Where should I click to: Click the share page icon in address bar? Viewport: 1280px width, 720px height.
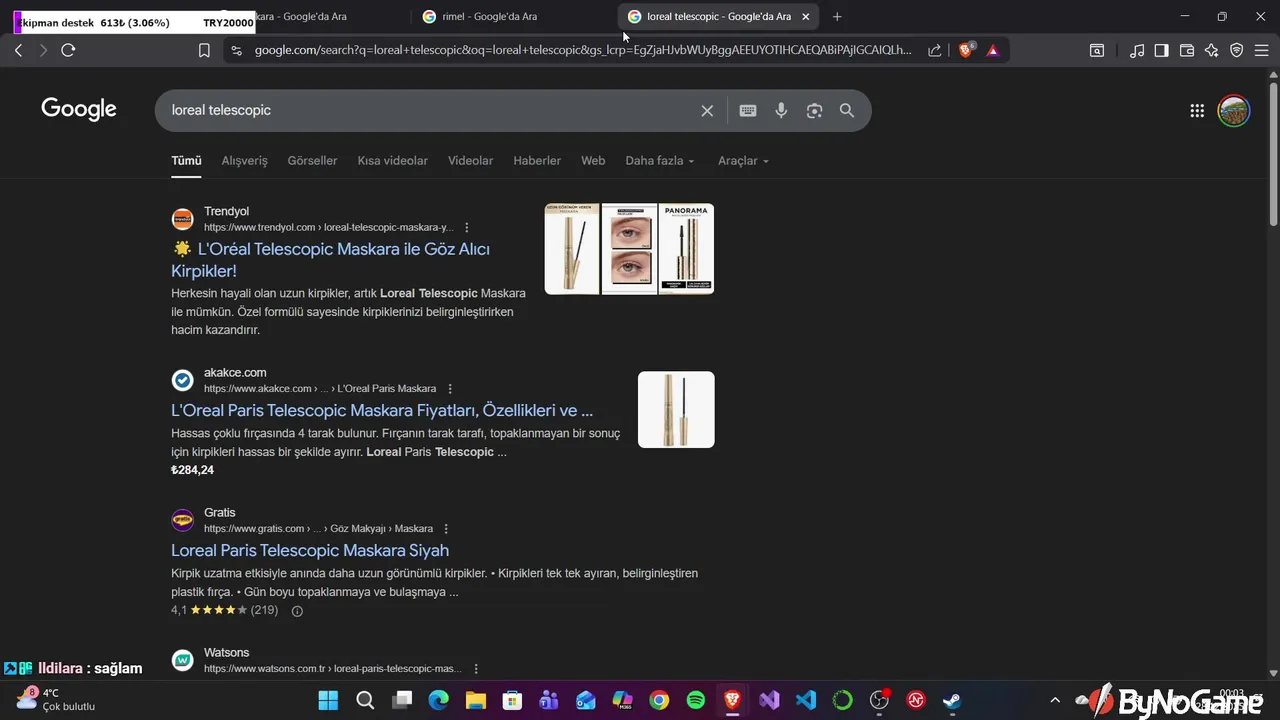coord(934,50)
